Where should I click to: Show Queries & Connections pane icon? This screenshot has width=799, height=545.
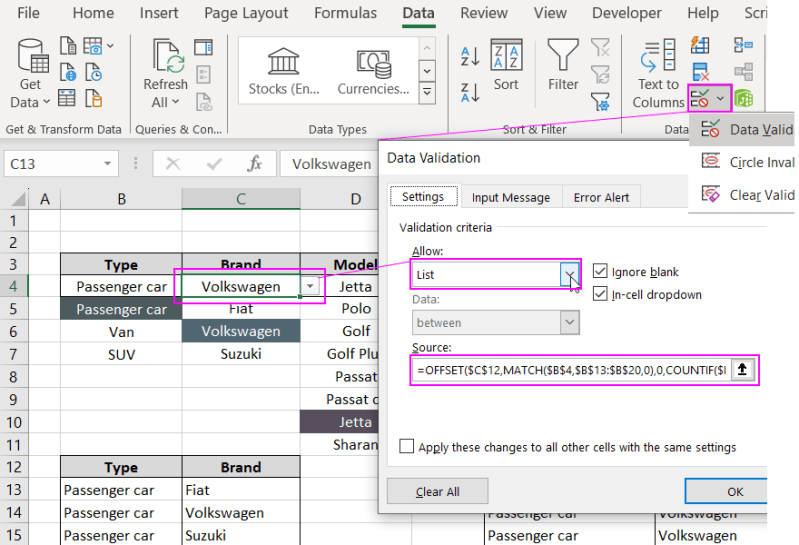pyautogui.click(x=203, y=47)
